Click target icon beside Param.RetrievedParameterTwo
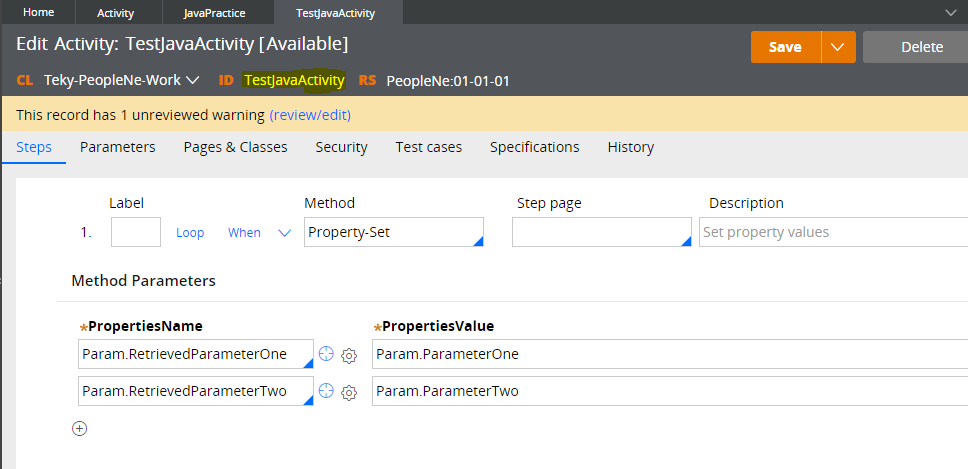 click(x=326, y=391)
